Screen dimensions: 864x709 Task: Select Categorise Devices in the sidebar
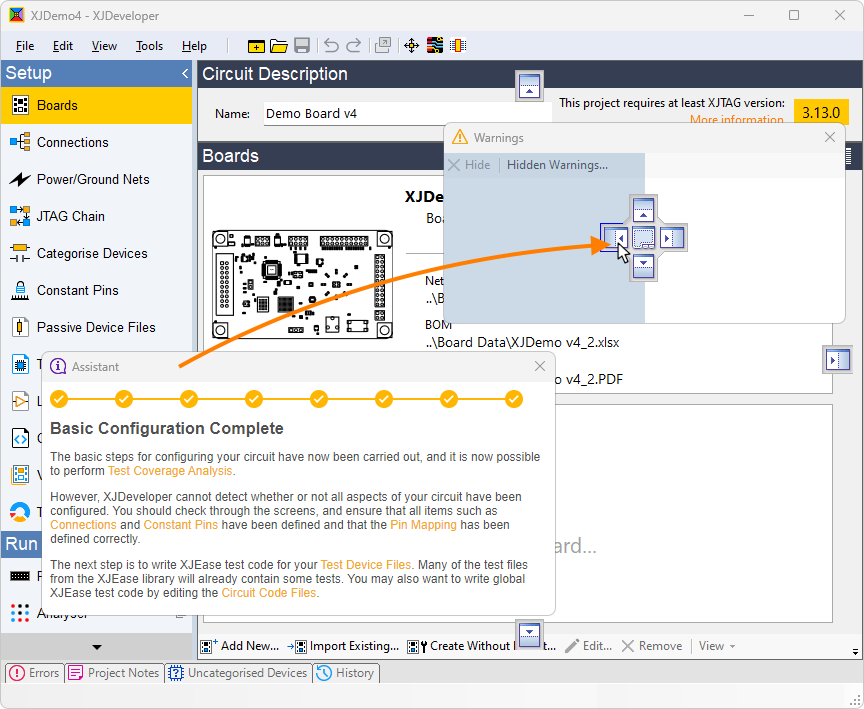tap(92, 253)
